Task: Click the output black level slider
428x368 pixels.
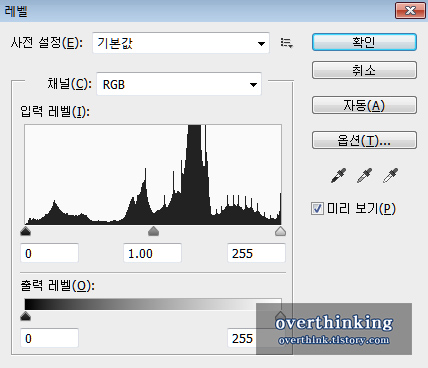Action: 25,316
